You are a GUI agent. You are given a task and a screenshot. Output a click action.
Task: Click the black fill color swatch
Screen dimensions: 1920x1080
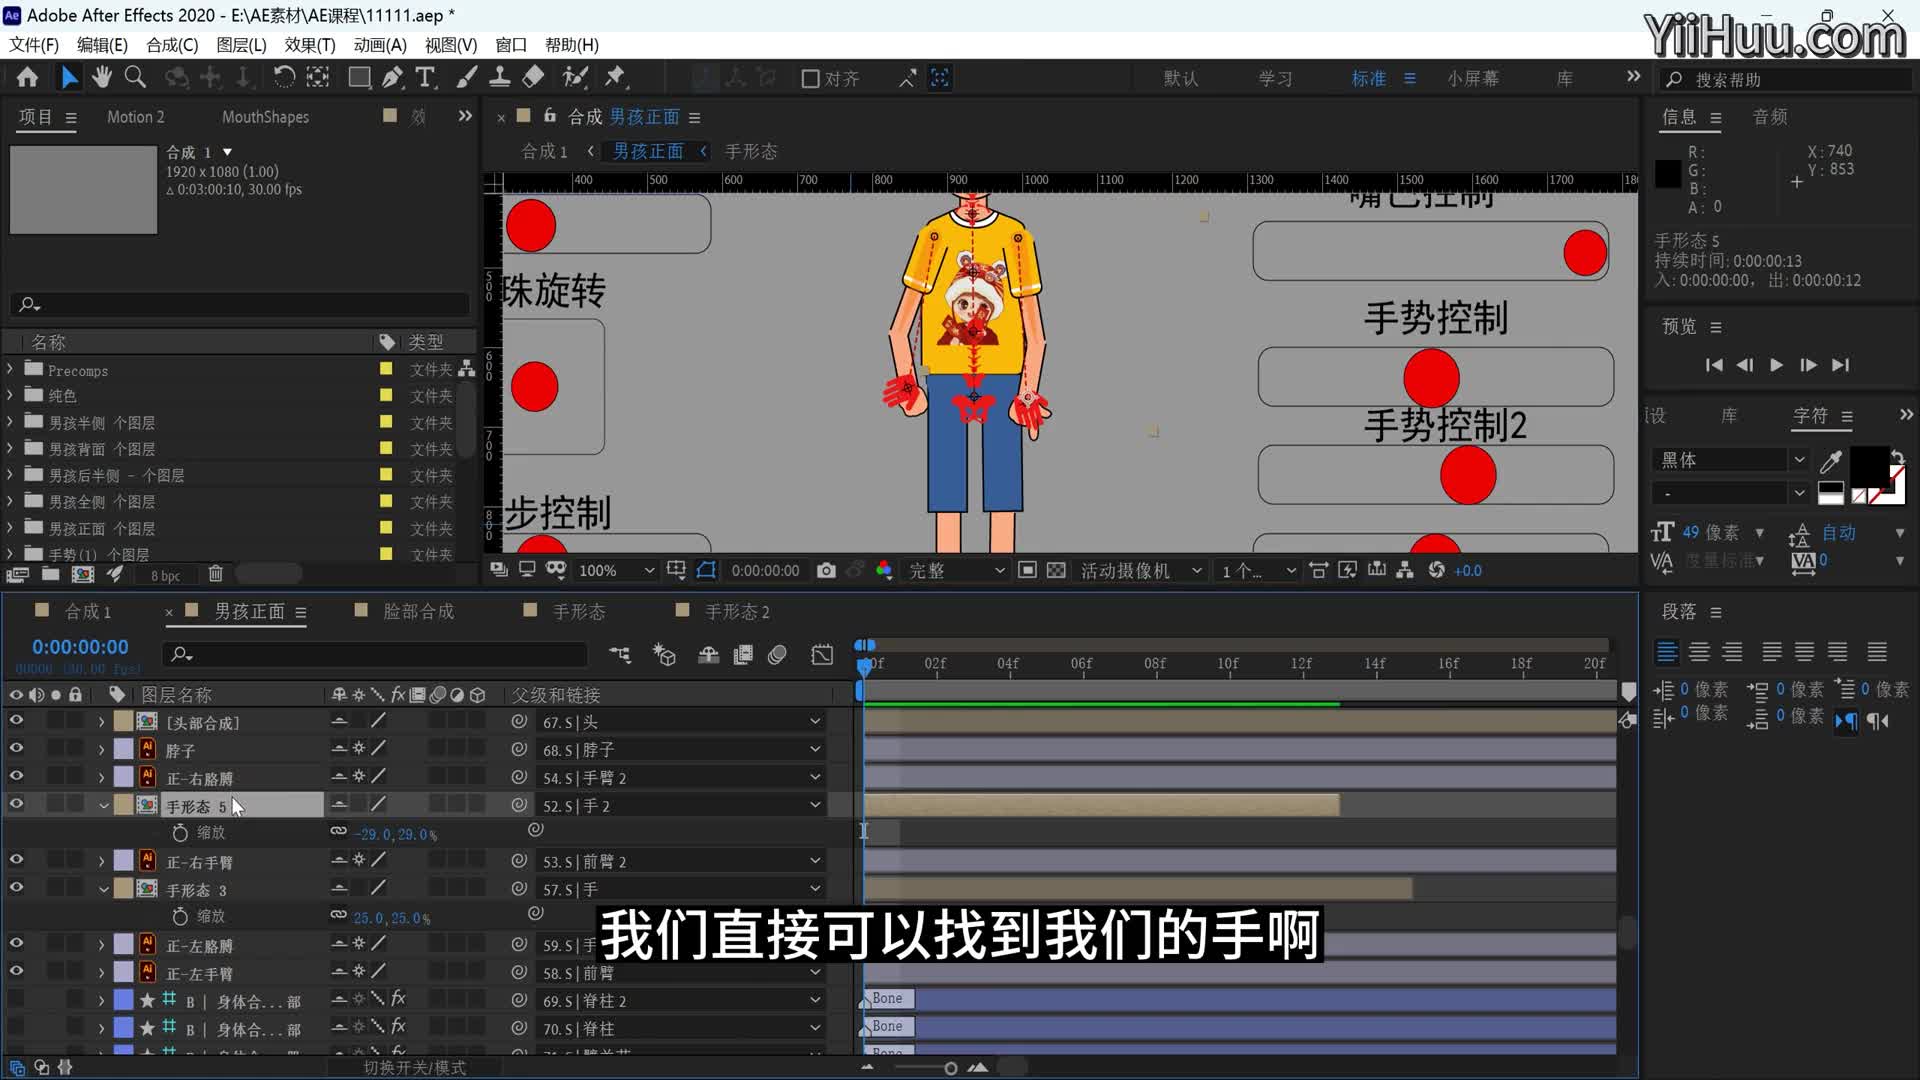[1869, 466]
